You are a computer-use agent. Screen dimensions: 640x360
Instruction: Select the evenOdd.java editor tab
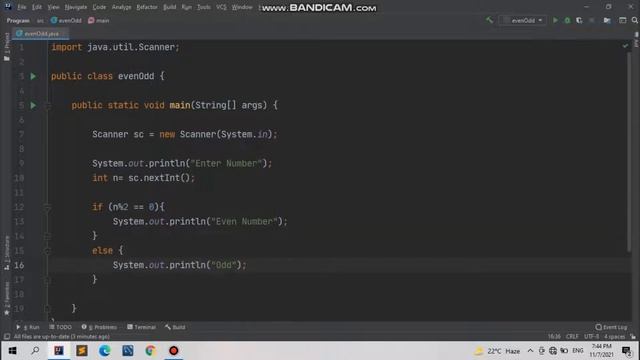click(40, 34)
